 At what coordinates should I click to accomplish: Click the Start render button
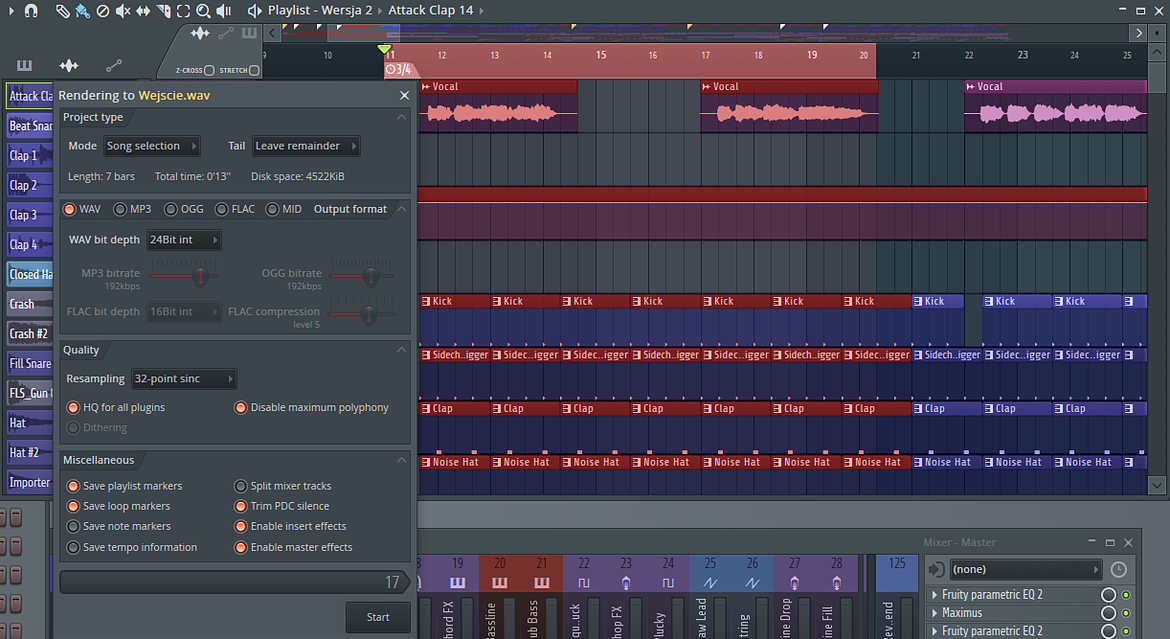[378, 617]
